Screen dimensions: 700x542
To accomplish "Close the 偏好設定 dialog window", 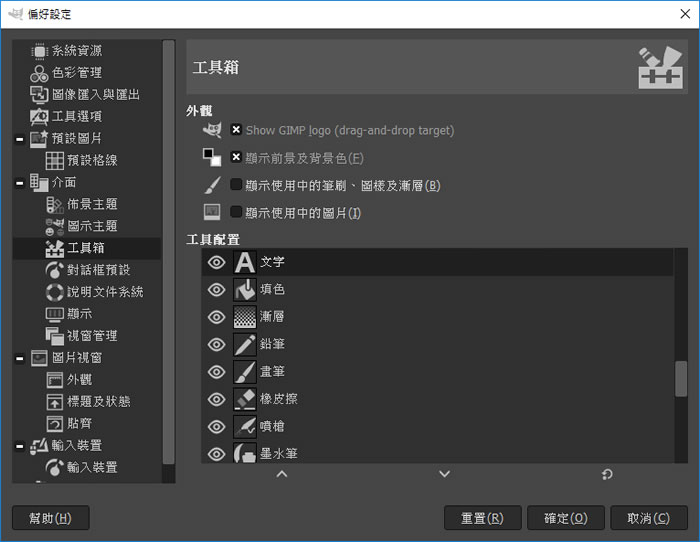I will tap(685, 14).
